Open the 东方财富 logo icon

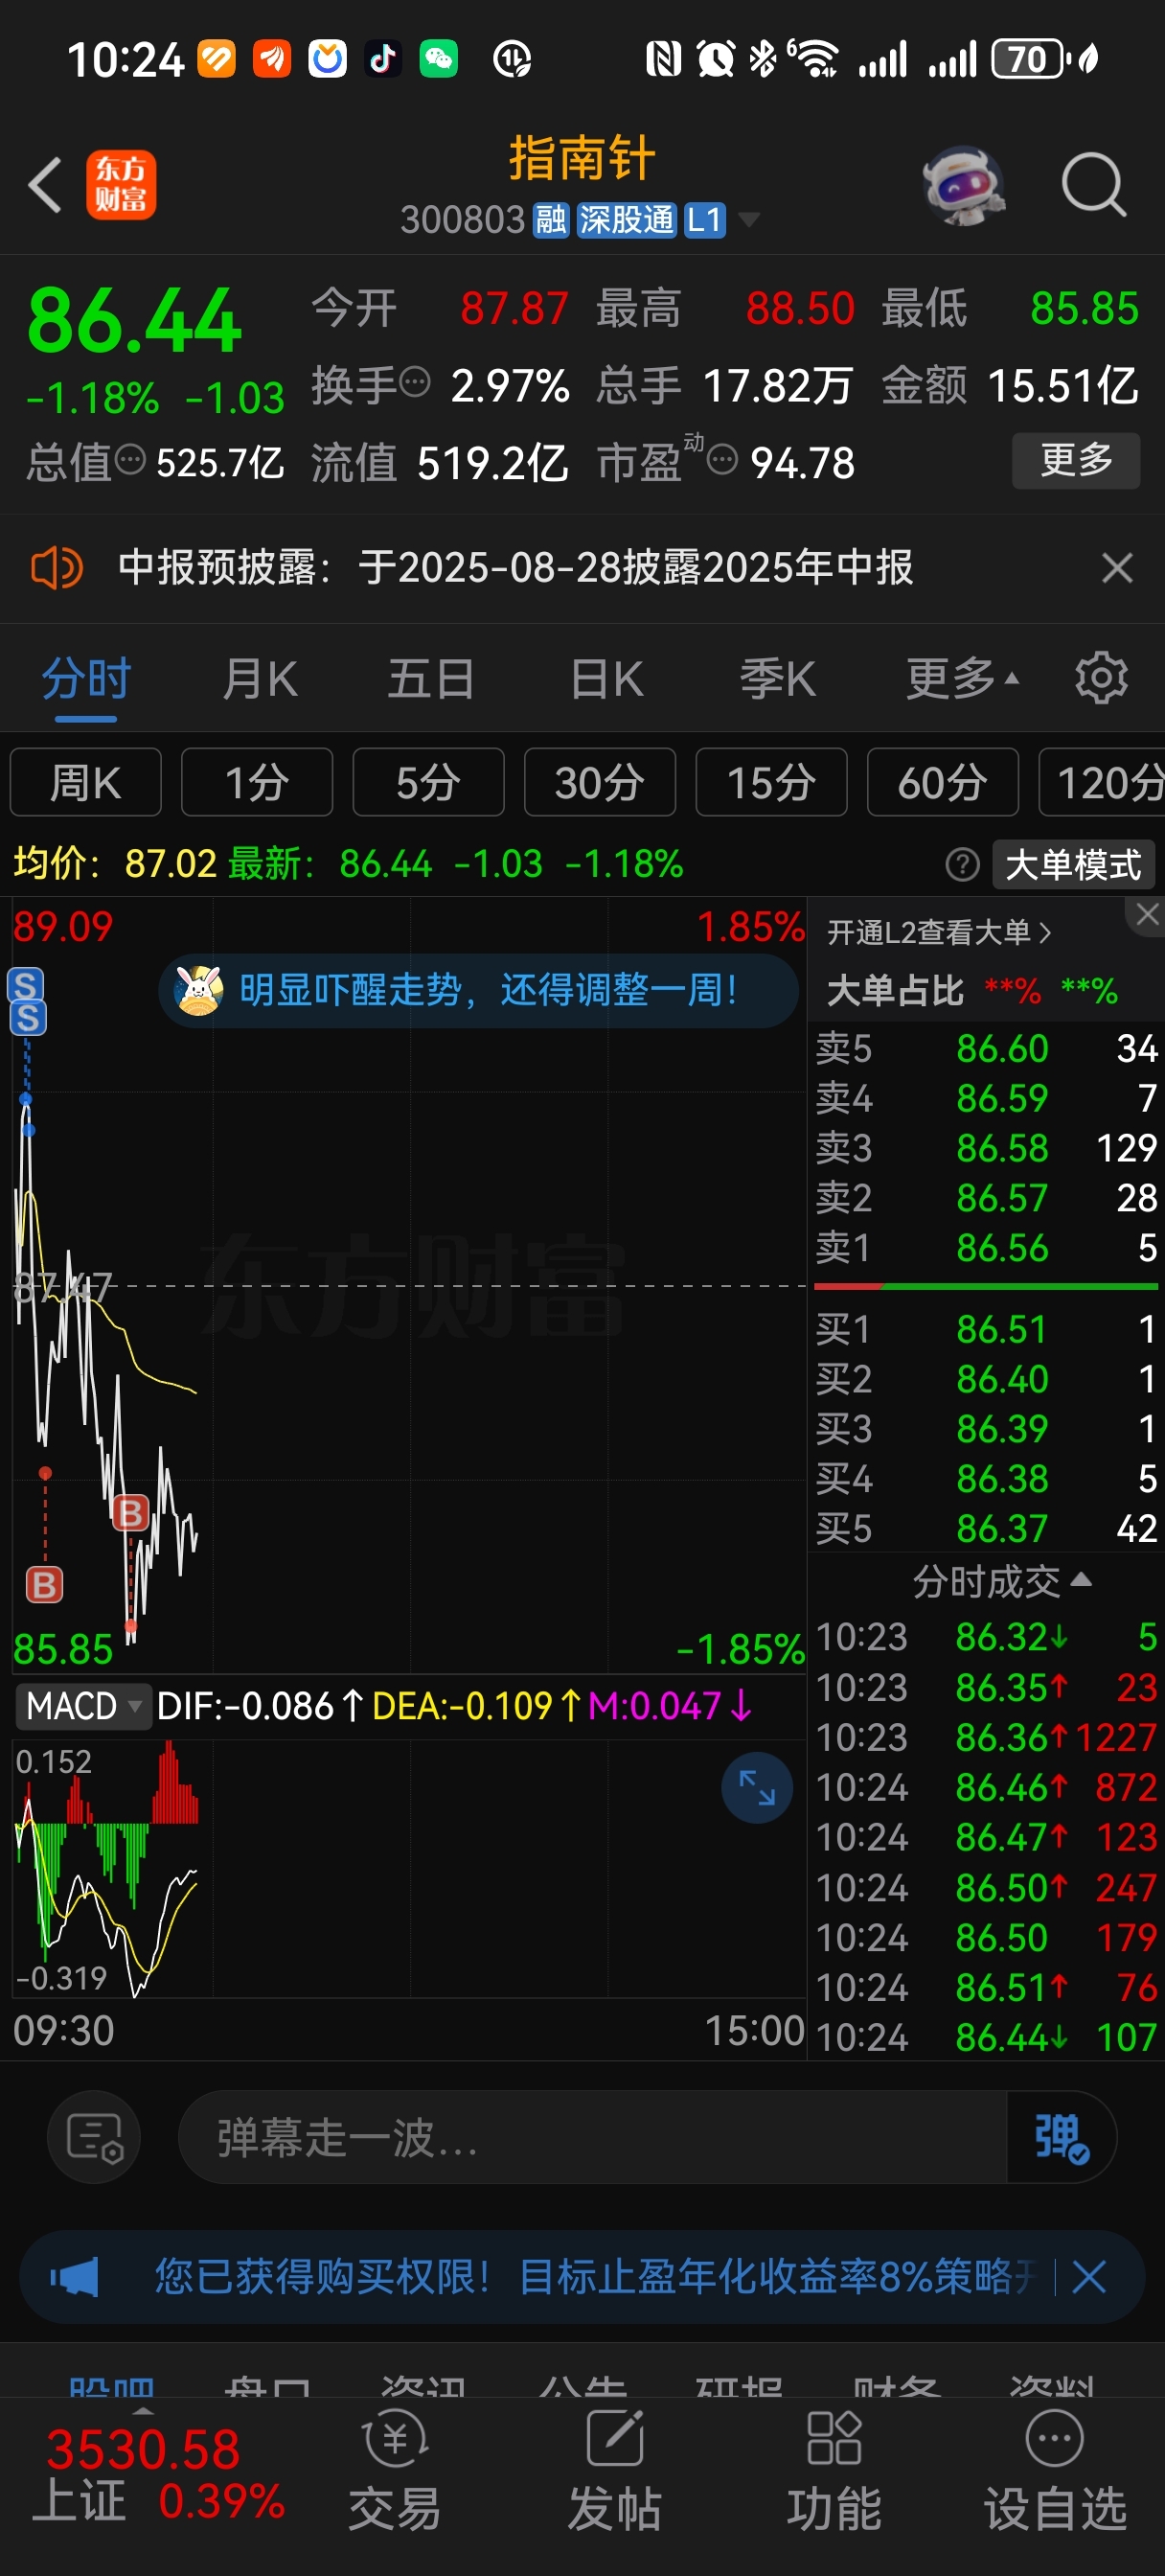(121, 185)
